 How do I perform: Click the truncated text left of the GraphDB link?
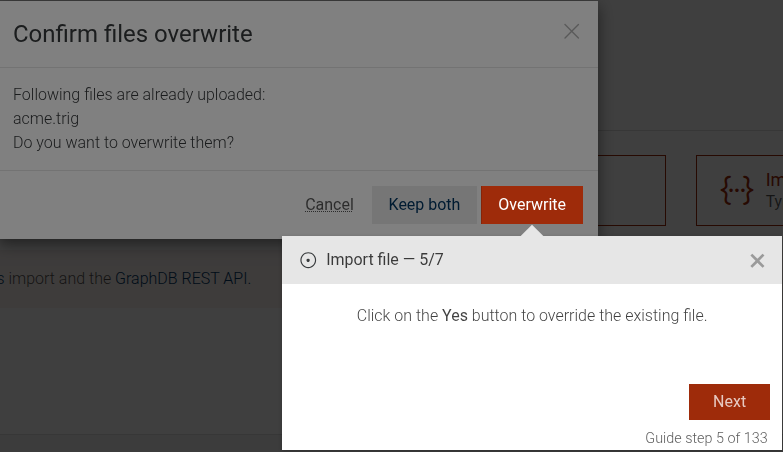(56, 279)
